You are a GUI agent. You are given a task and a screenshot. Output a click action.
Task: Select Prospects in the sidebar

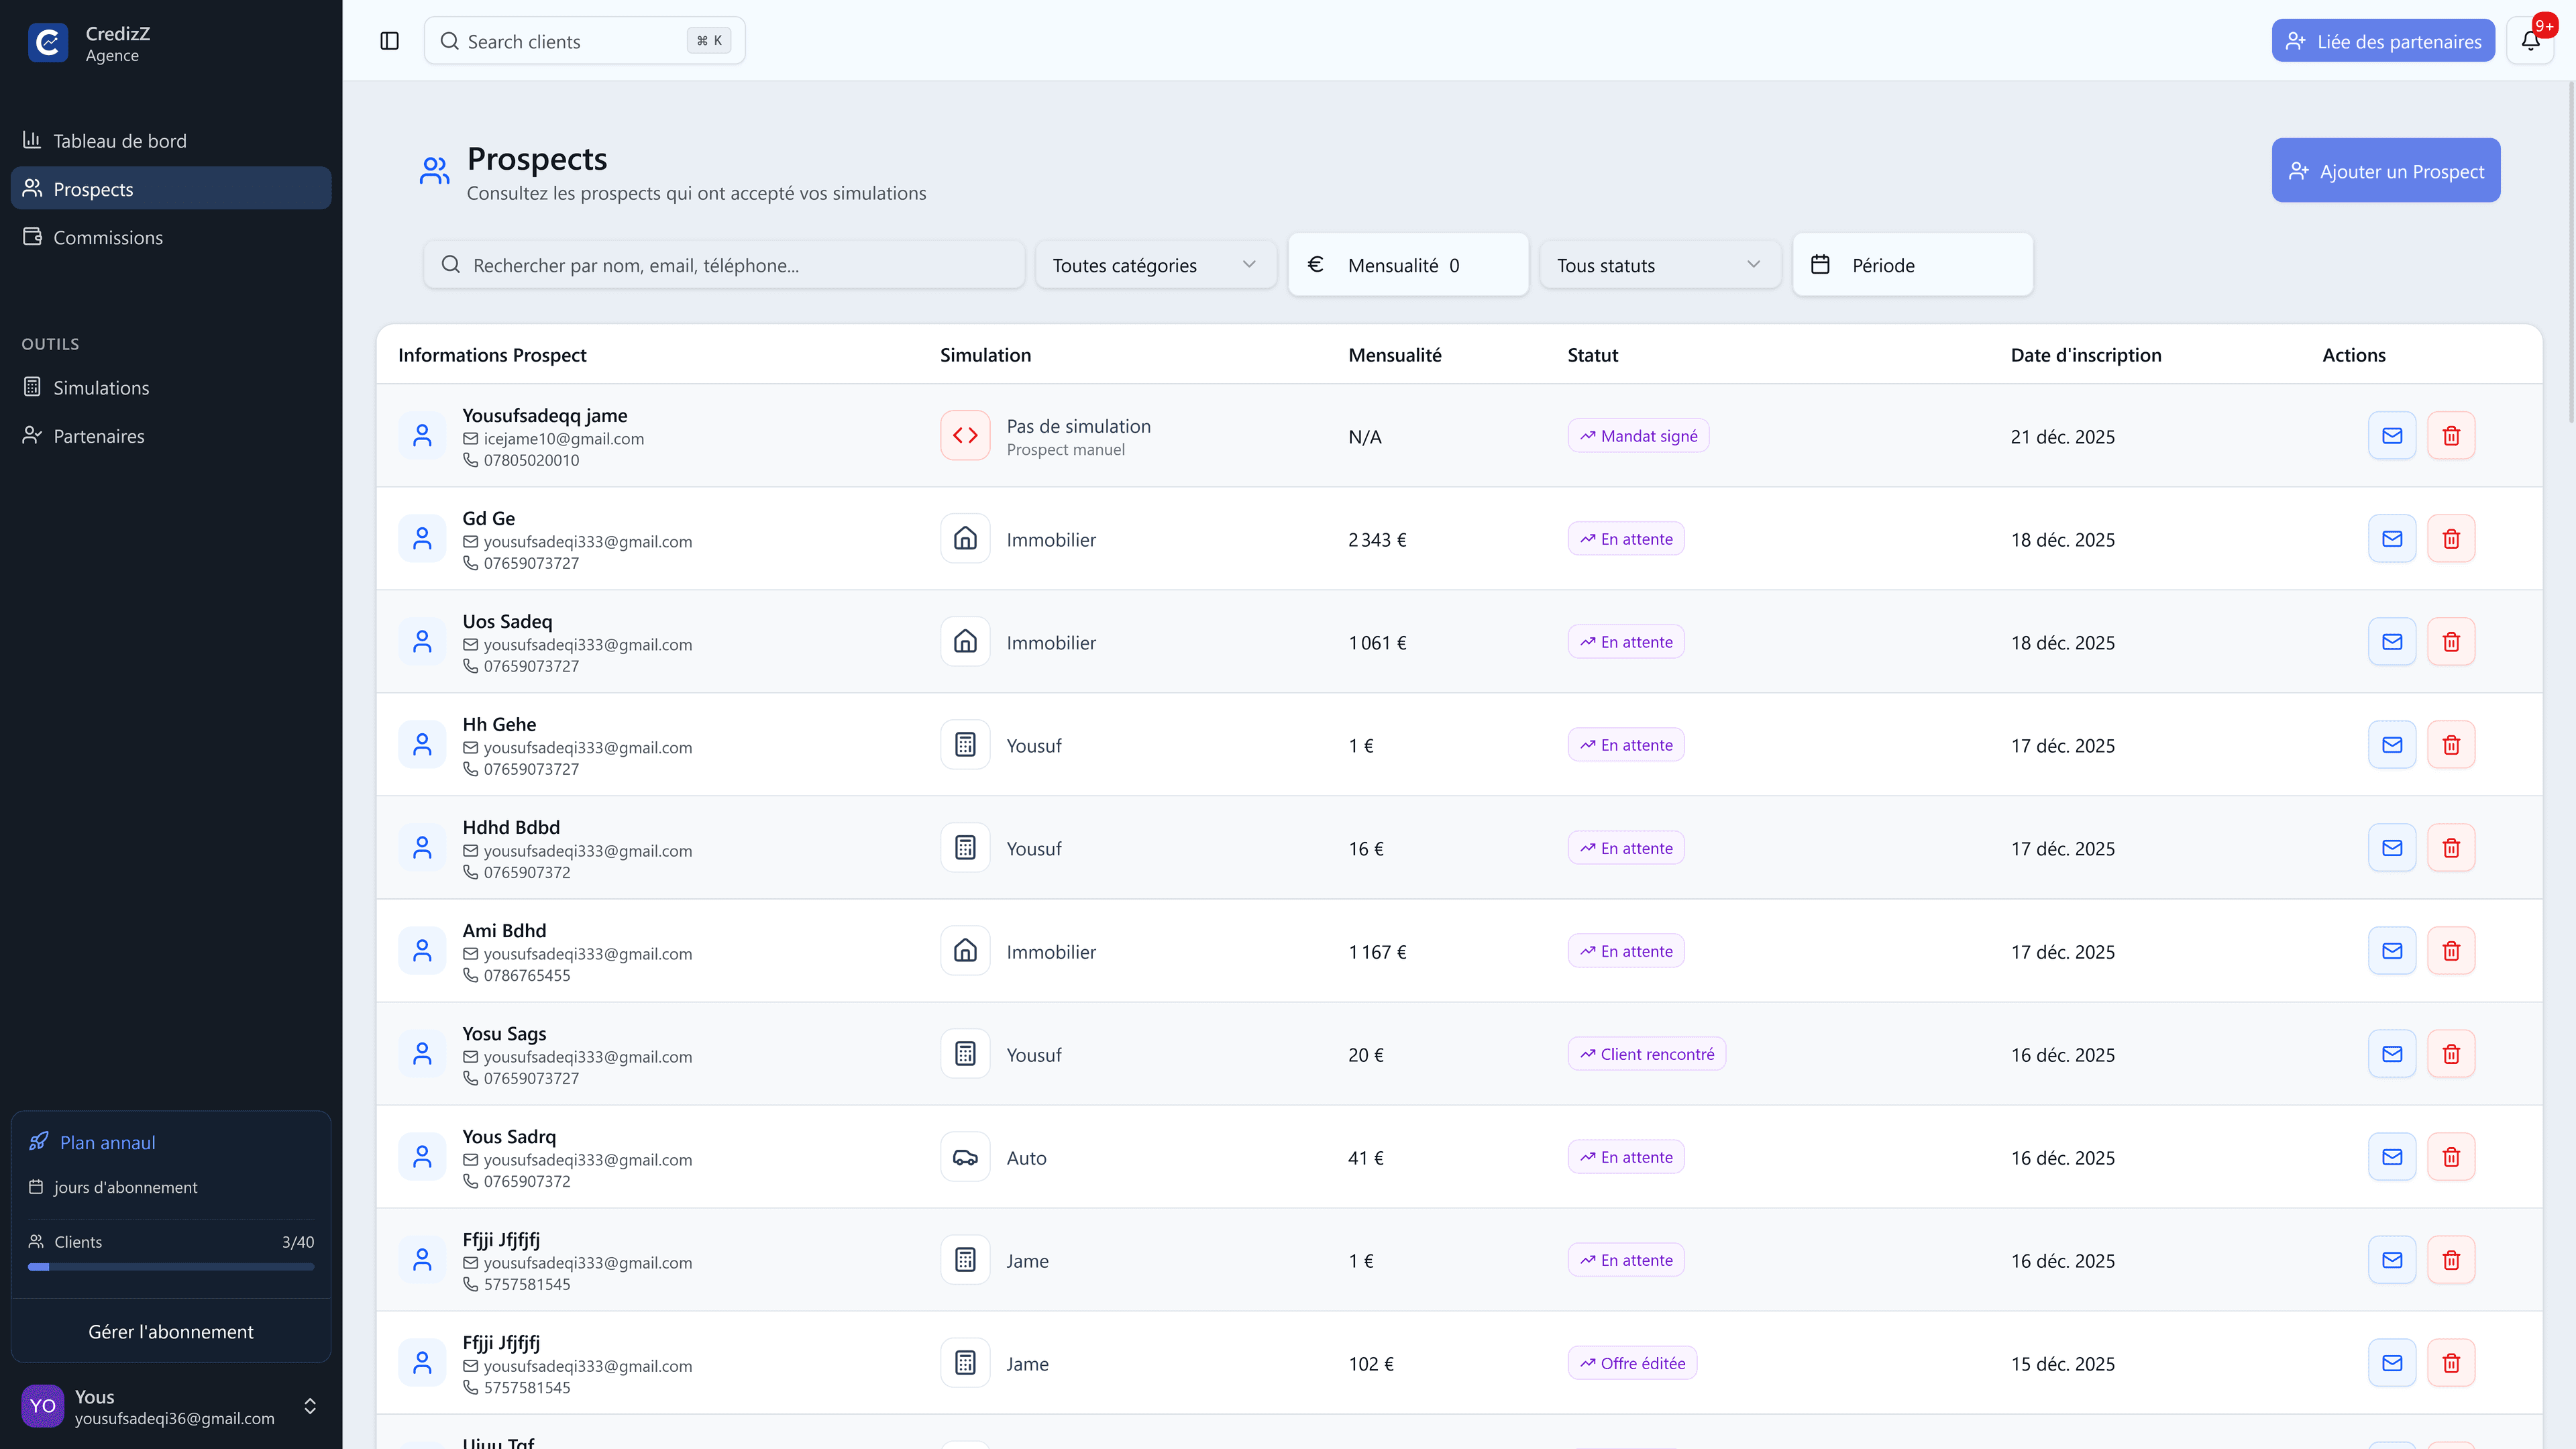click(x=171, y=189)
